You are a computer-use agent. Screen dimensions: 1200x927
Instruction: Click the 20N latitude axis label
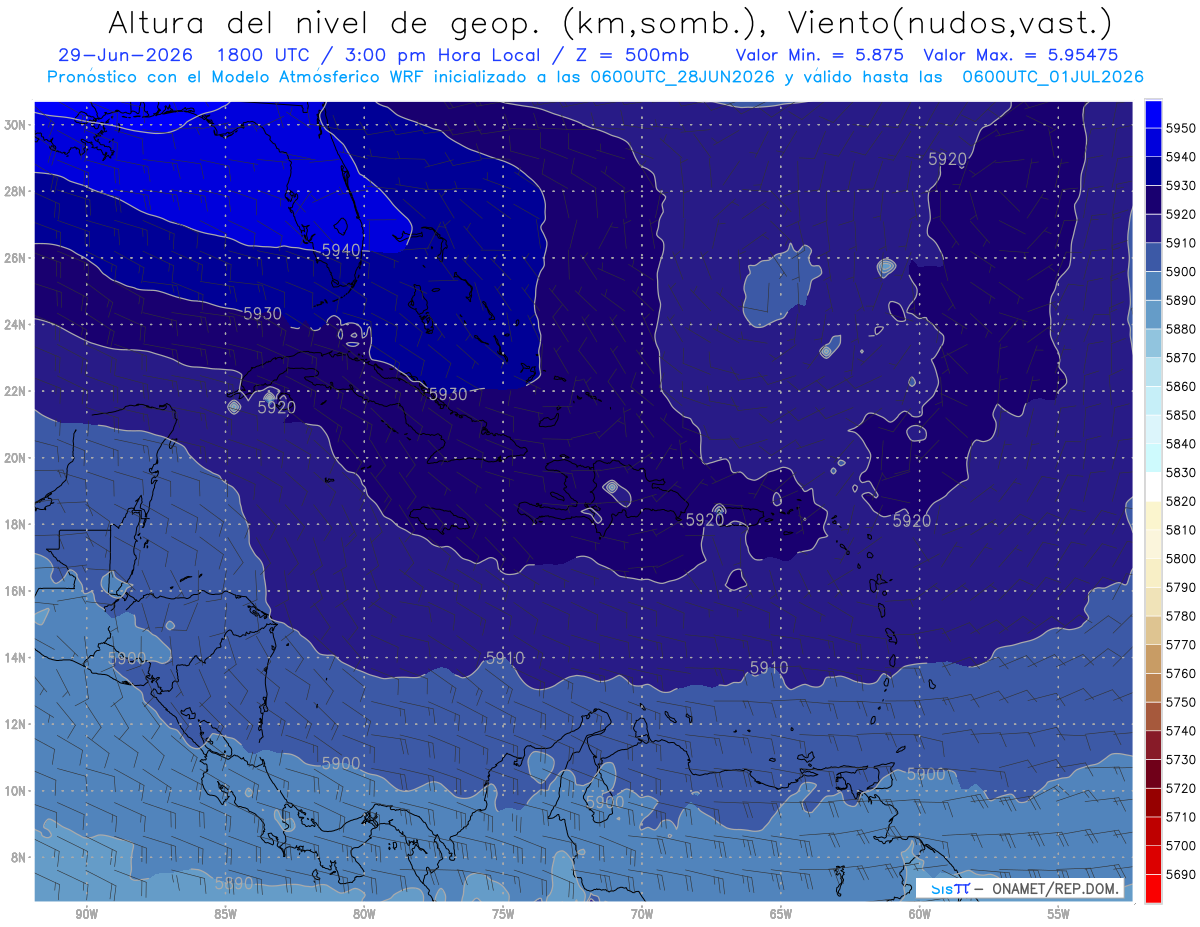pos(16,457)
